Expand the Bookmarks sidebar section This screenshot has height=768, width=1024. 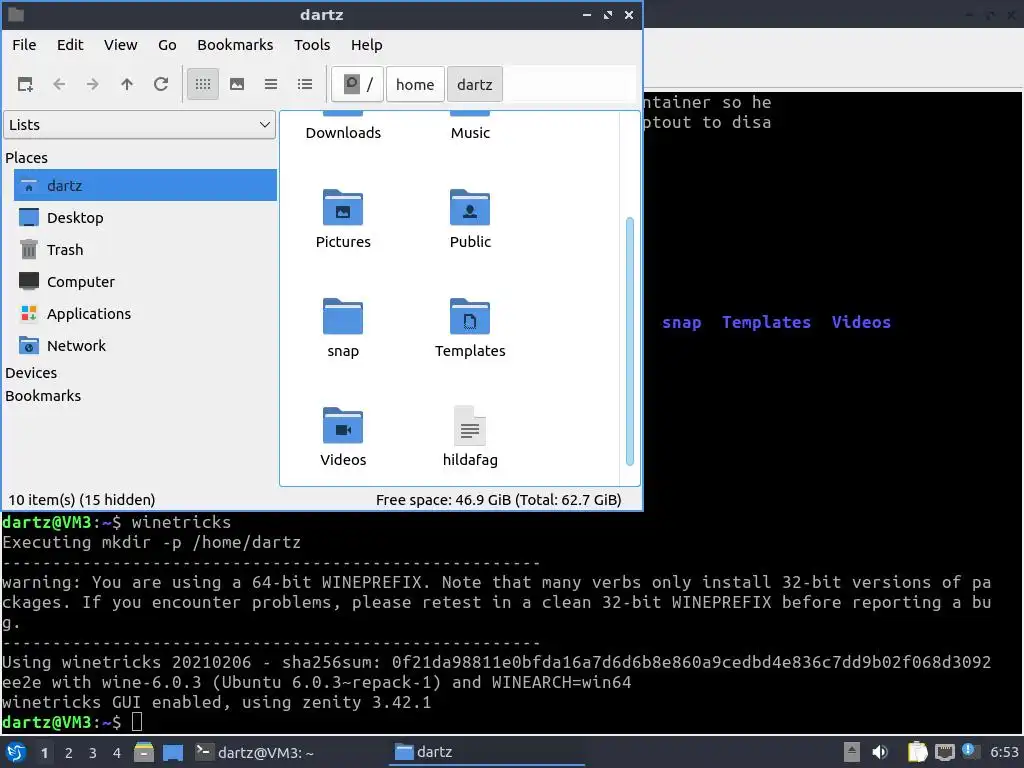(x=43, y=396)
